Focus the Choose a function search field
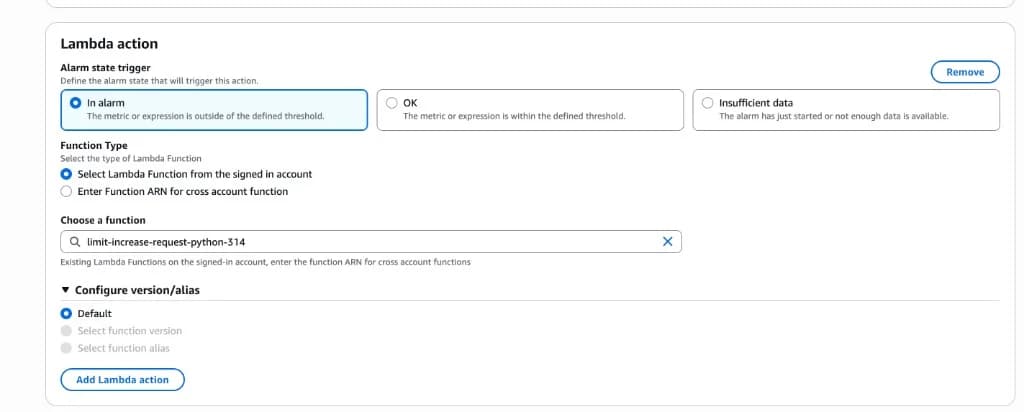The width and height of the screenshot is (1024, 412). coord(371,242)
